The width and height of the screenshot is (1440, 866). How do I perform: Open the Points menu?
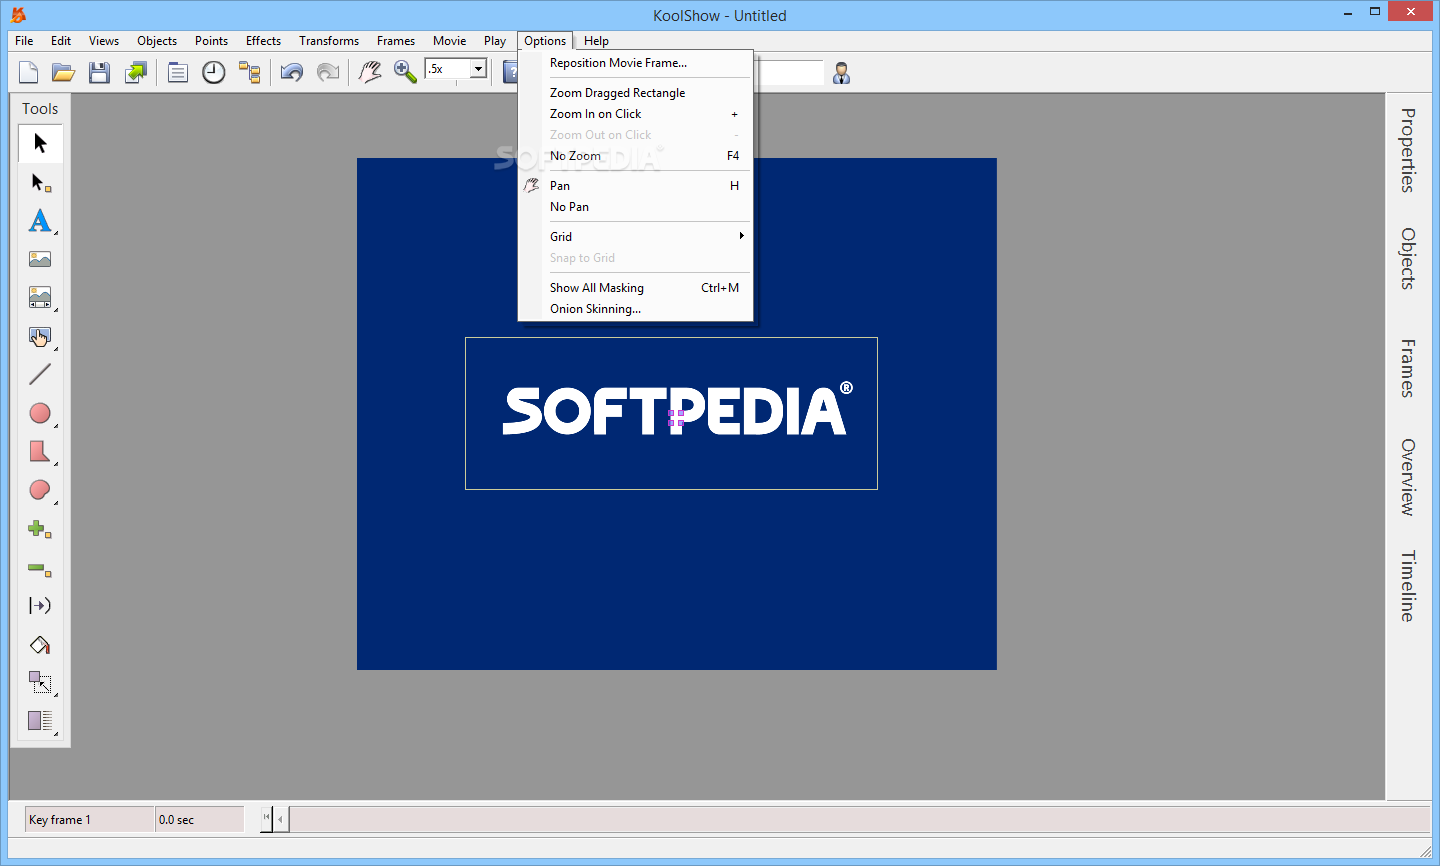211,41
